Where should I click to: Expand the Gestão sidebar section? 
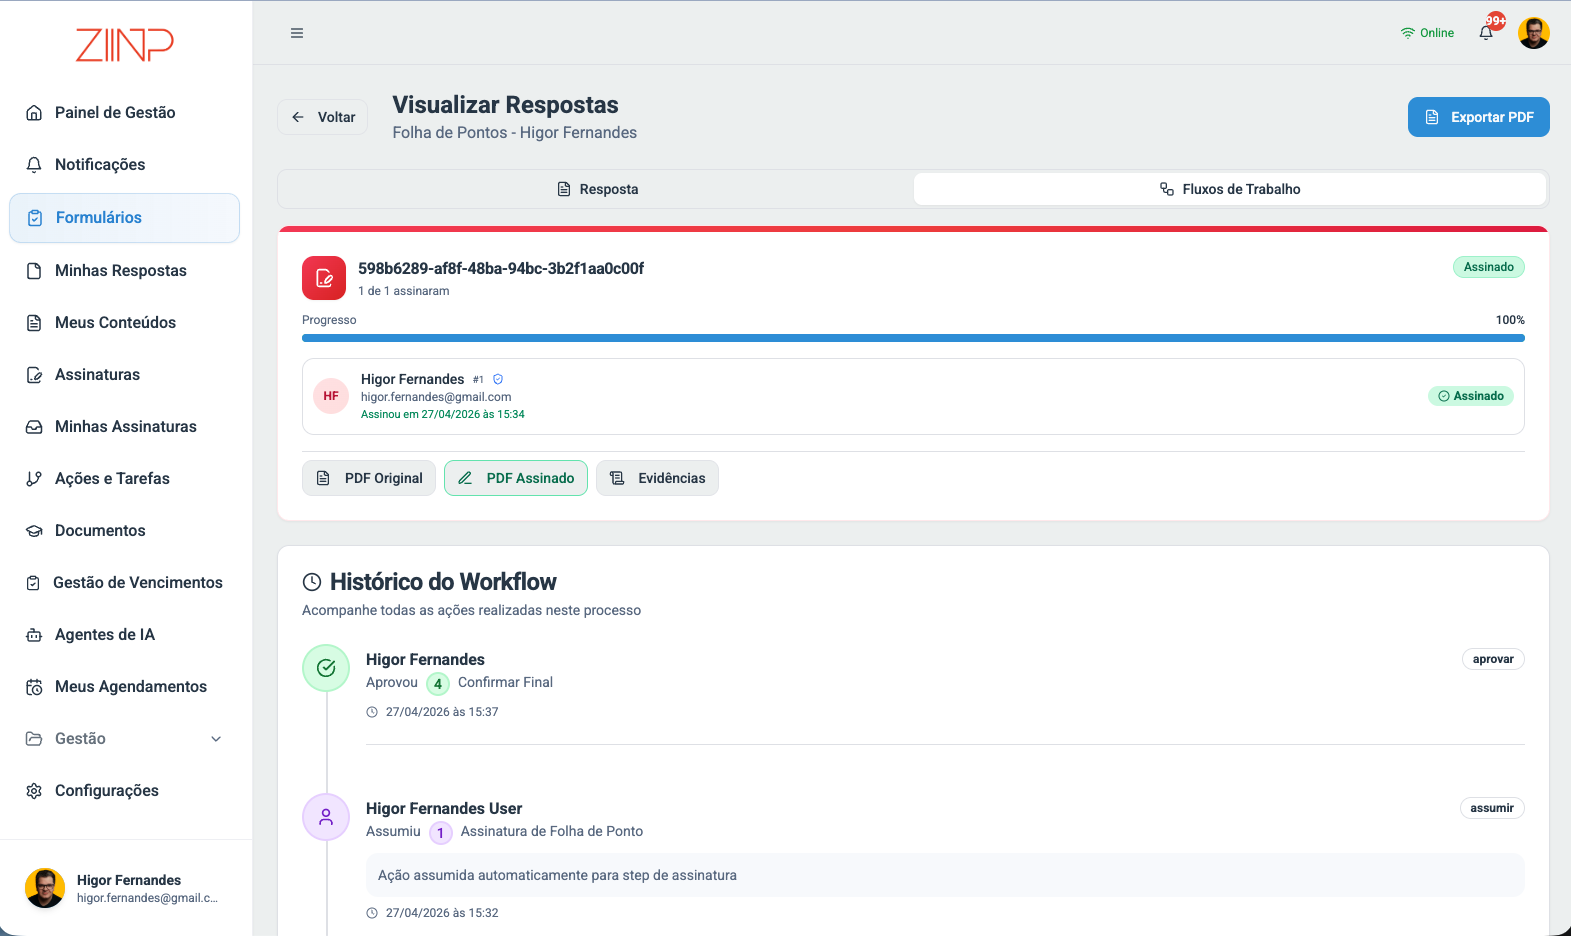tap(124, 738)
